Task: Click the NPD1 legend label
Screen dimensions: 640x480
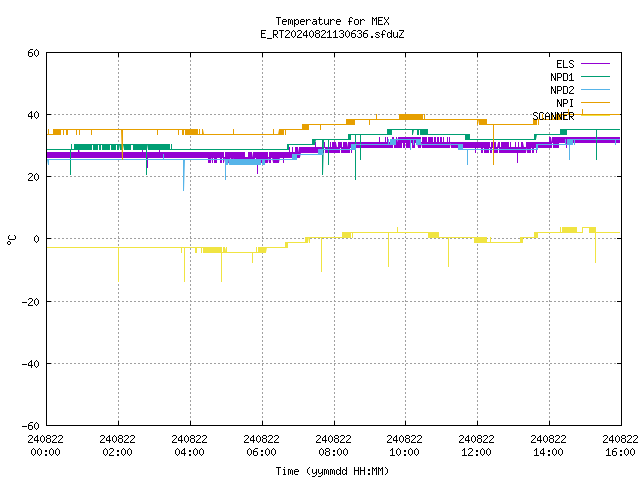Action: point(562,77)
